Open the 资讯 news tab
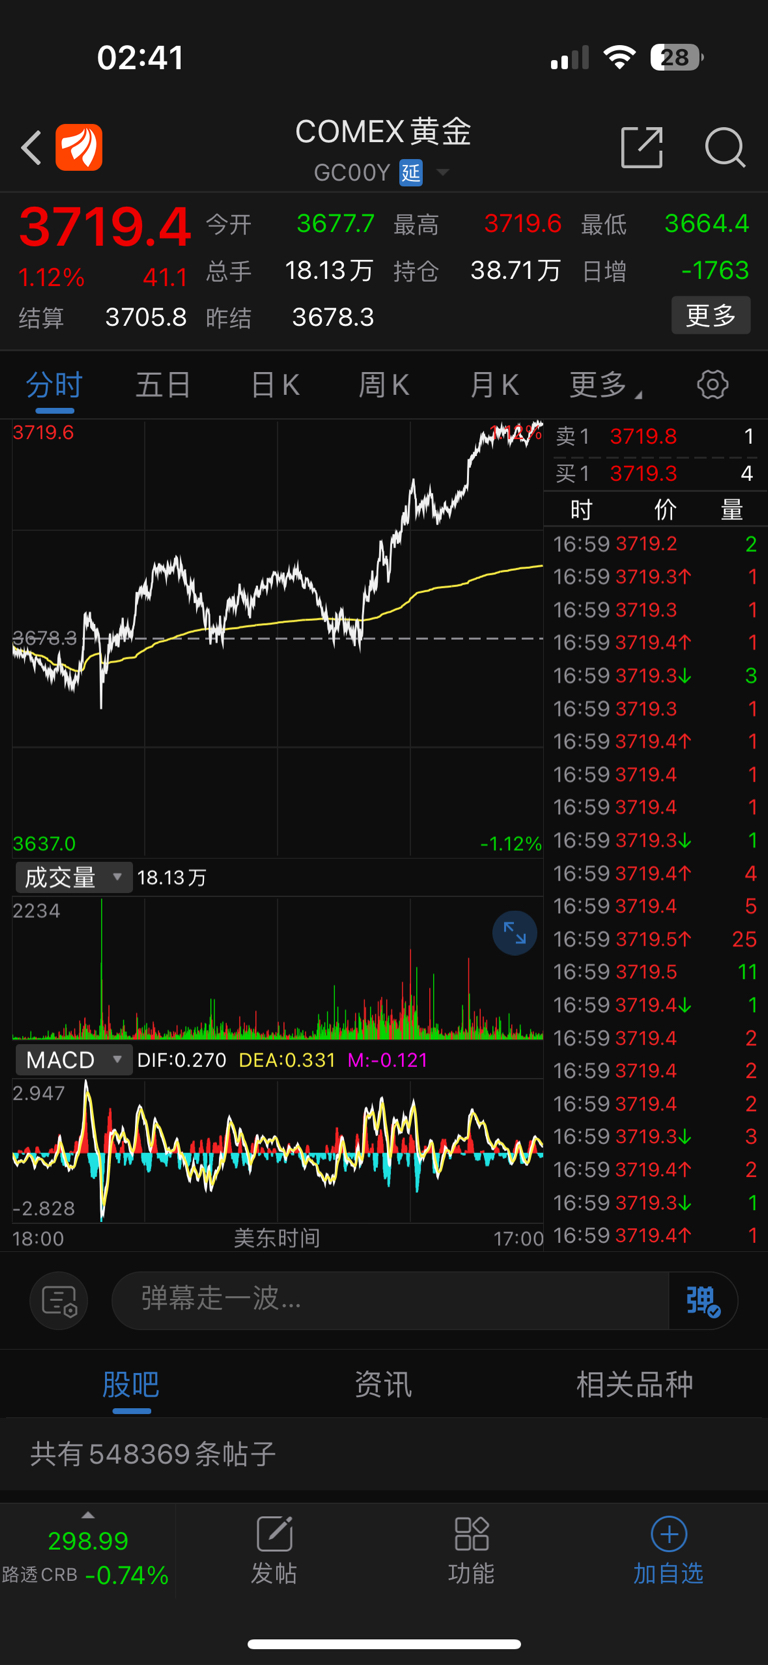The height and width of the screenshot is (1665, 769). point(383,1384)
